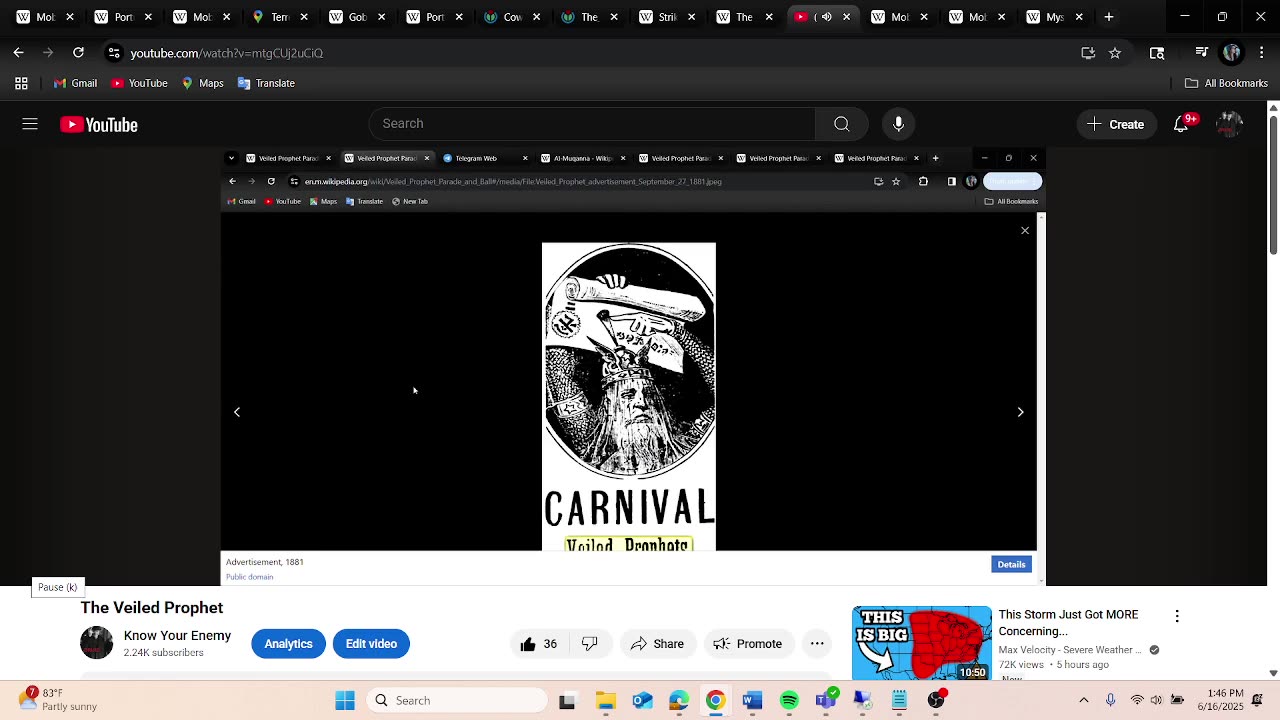Open This Storm Just Got MORE Concerning title
This screenshot has height=720, width=1280.
point(1068,623)
